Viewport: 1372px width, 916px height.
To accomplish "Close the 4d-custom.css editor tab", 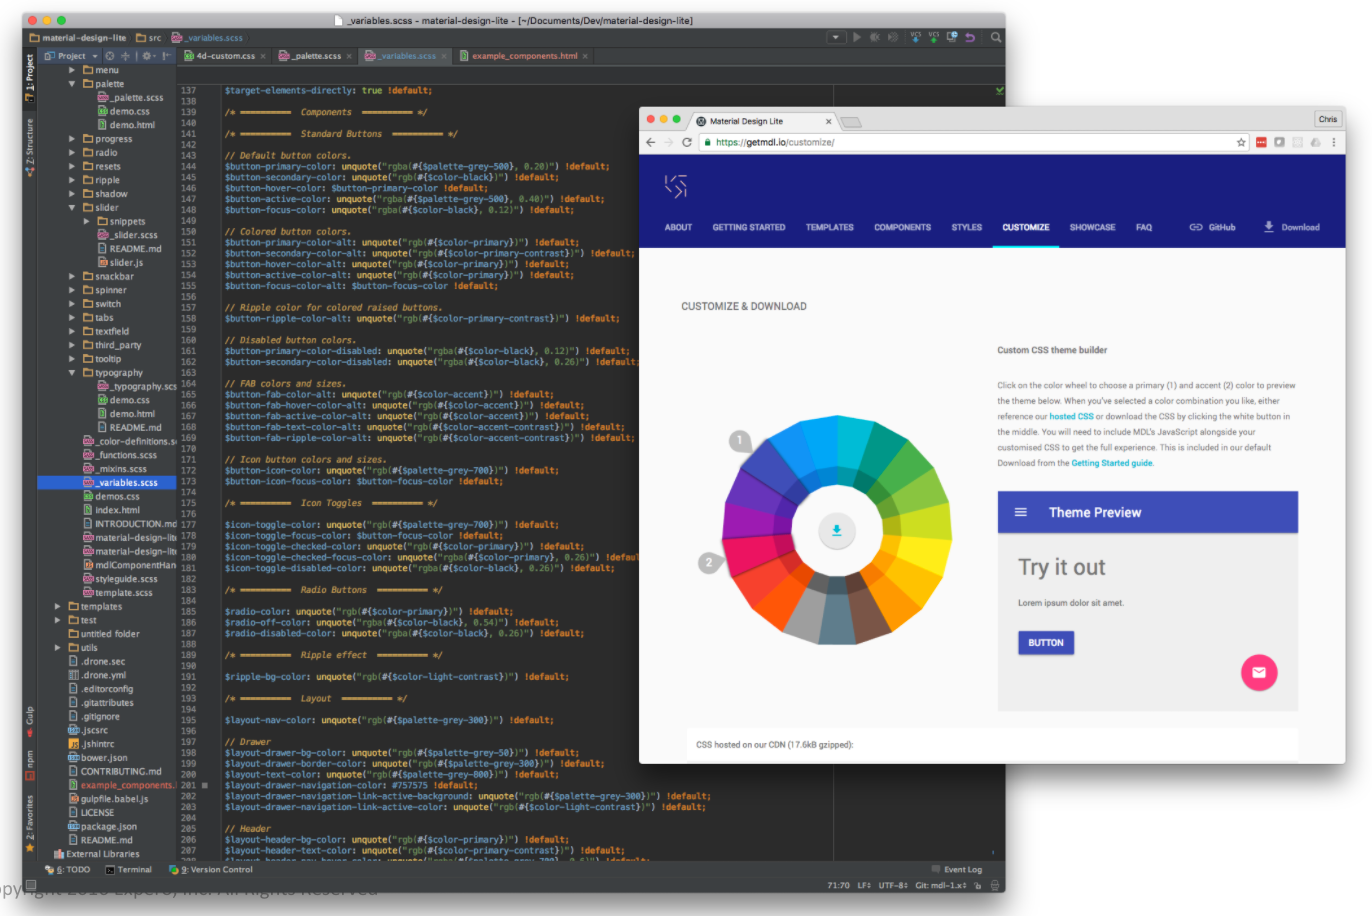I will 263,56.
